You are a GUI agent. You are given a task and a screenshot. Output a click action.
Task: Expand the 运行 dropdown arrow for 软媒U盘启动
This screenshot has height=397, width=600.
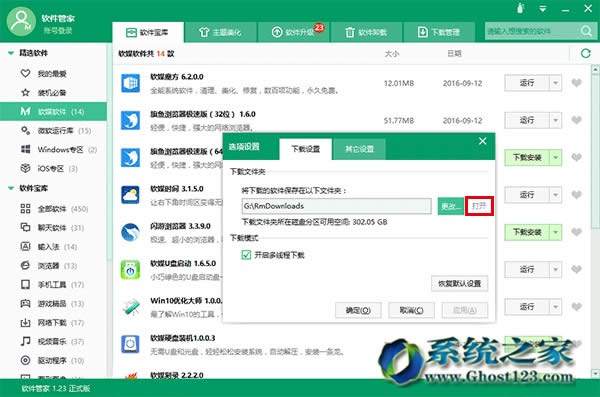[x=555, y=270]
